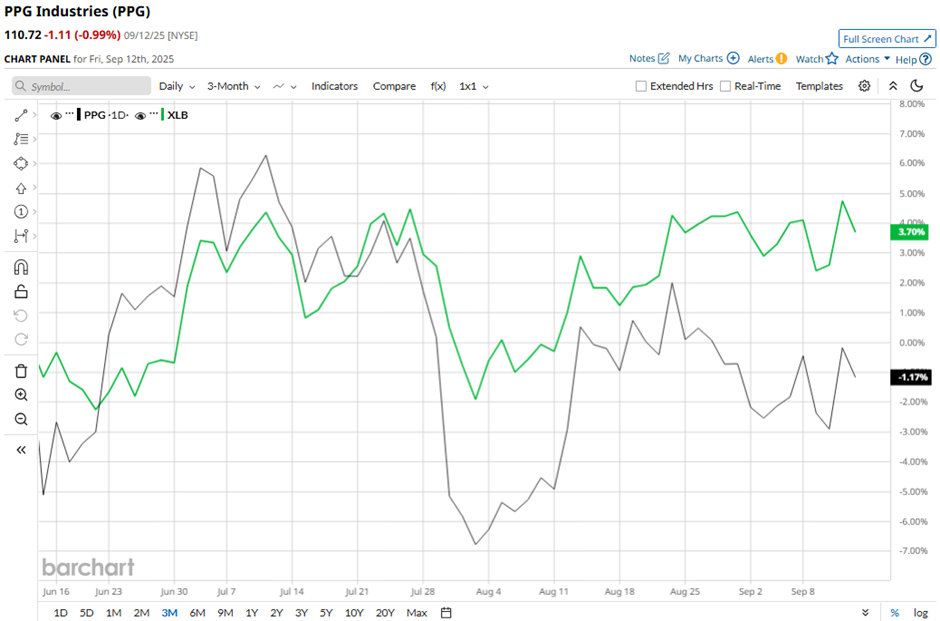Toggle percent scale mode
940x621 pixels.
coord(894,613)
